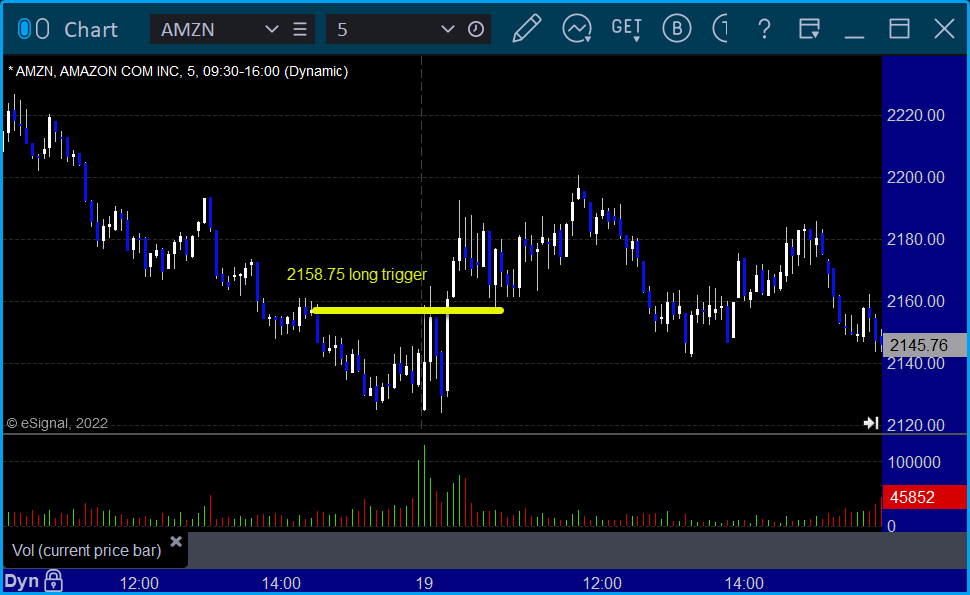This screenshot has height=595, width=970.
Task: Select the pencil drawing tools icon
Action: coord(526,29)
